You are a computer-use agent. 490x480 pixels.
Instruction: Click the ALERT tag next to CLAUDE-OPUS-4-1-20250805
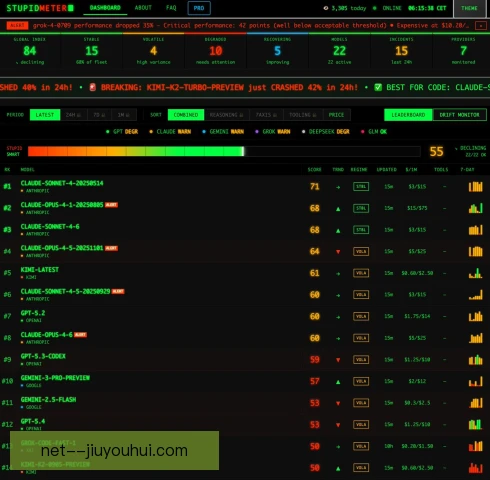111,205
